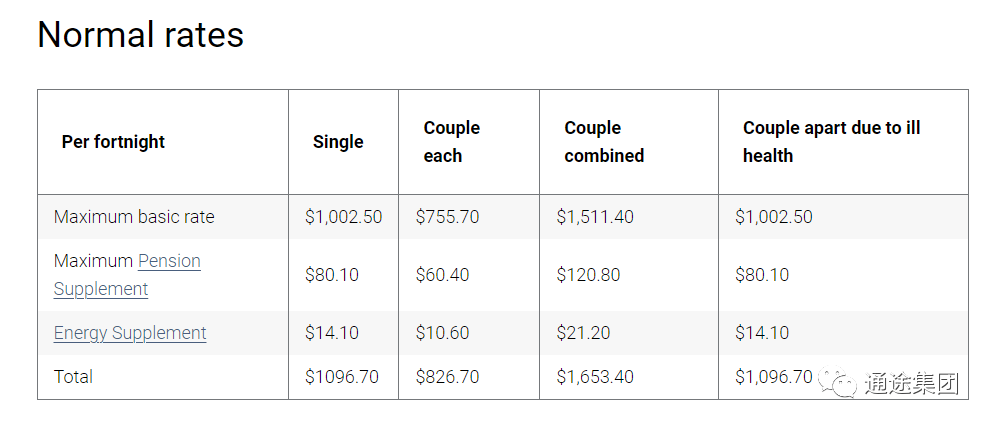This screenshot has height=427, width=992.
Task: Click the Couple each $755.70 cell
Action: click(x=447, y=217)
